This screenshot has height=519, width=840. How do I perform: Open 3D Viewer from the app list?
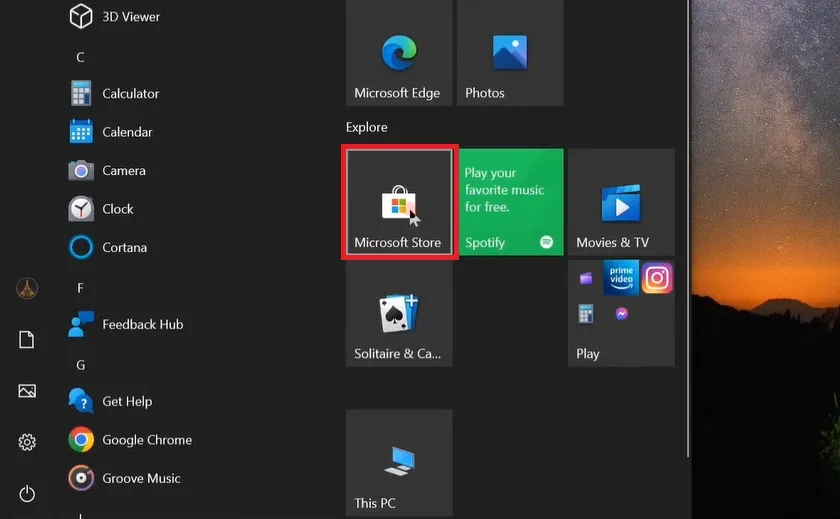[x=115, y=17]
